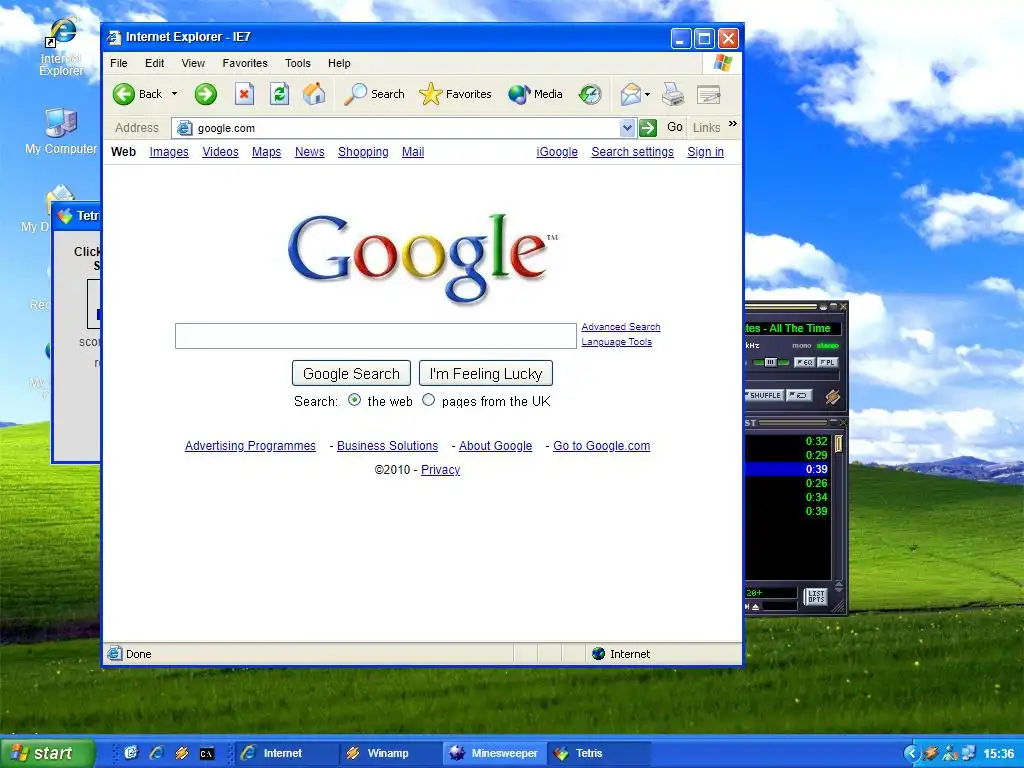Open the Media toolbar button
This screenshot has height=768, width=1024.
tap(536, 94)
